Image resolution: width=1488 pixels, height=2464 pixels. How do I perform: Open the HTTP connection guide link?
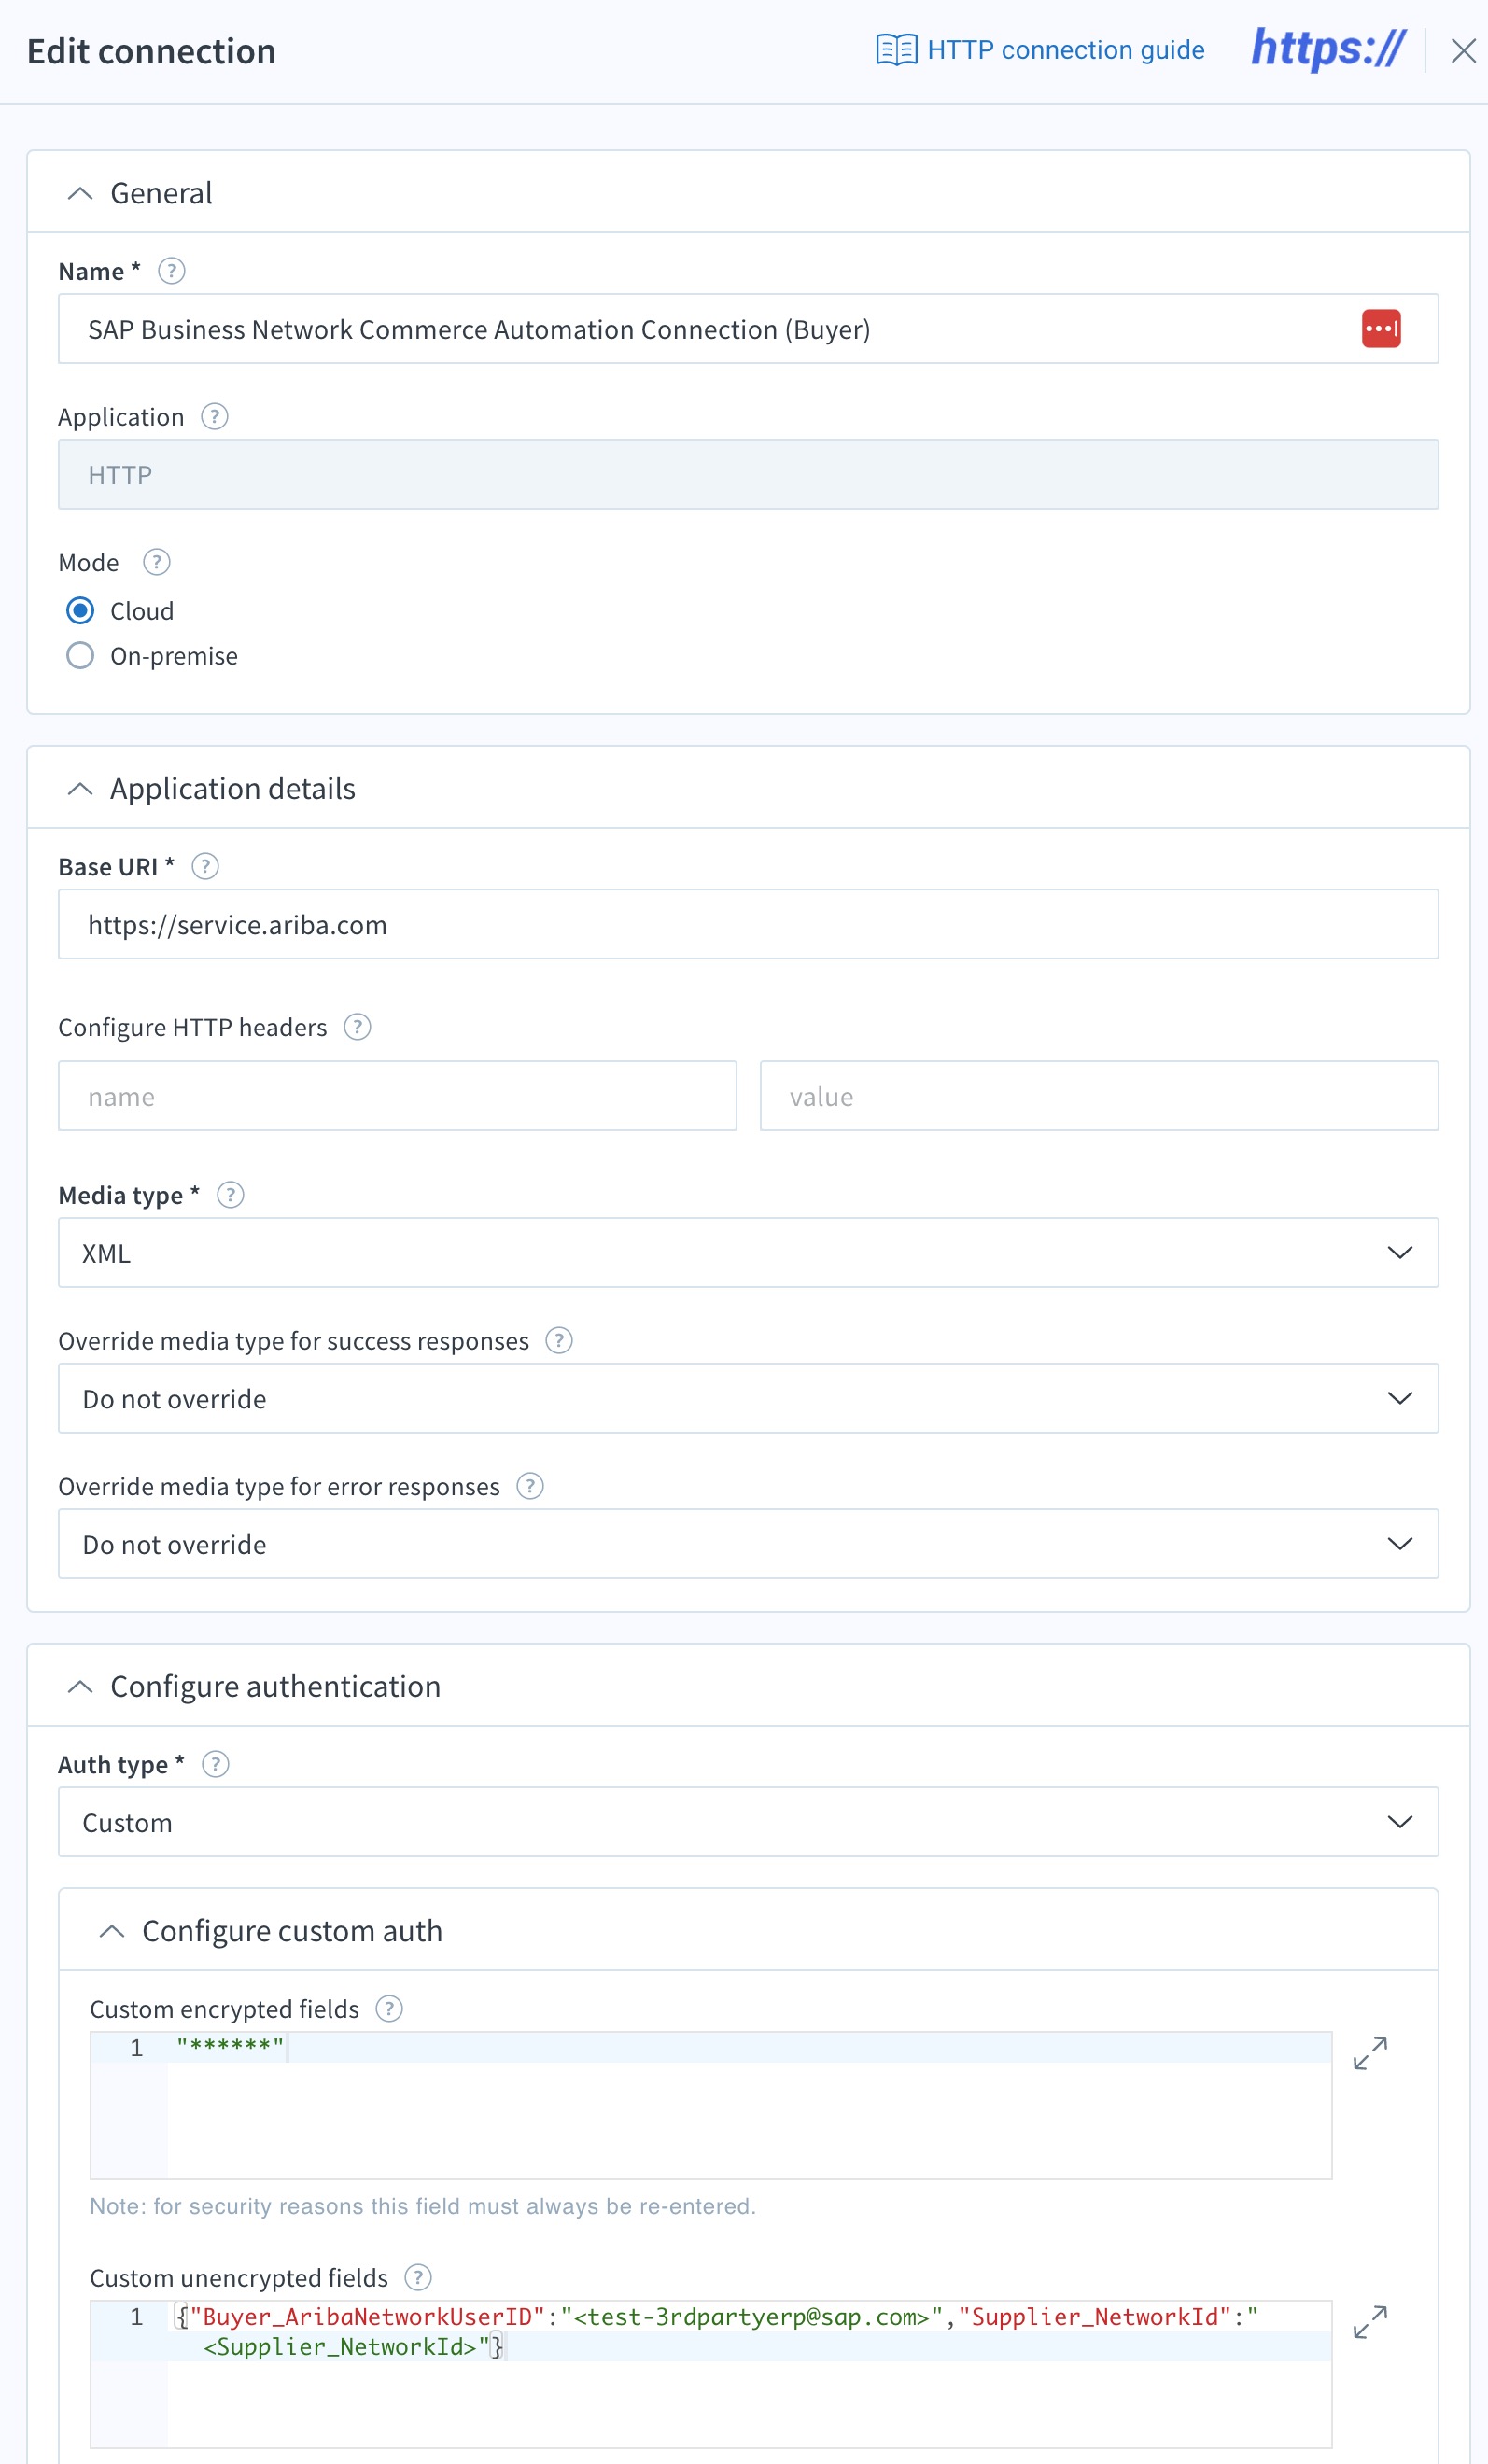click(1040, 50)
